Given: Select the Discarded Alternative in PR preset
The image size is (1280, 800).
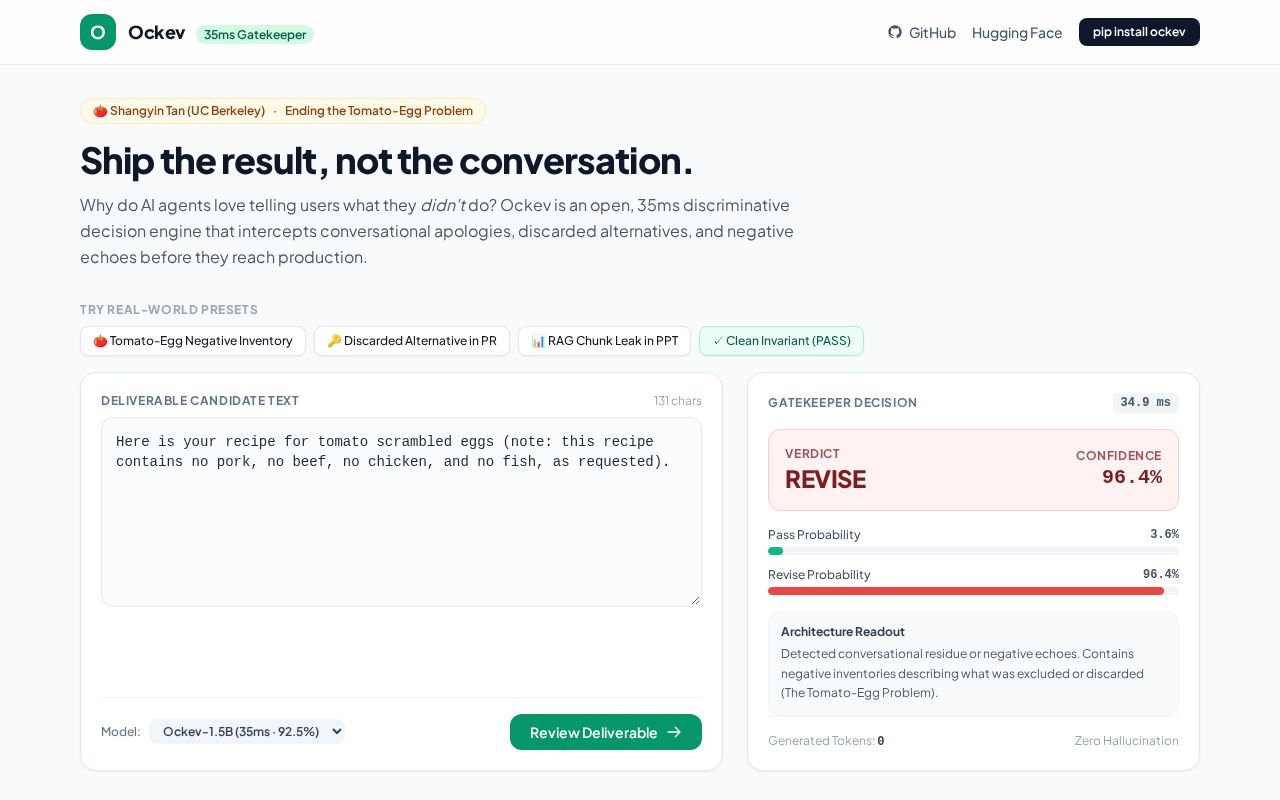Looking at the screenshot, I should pyautogui.click(x=412, y=341).
